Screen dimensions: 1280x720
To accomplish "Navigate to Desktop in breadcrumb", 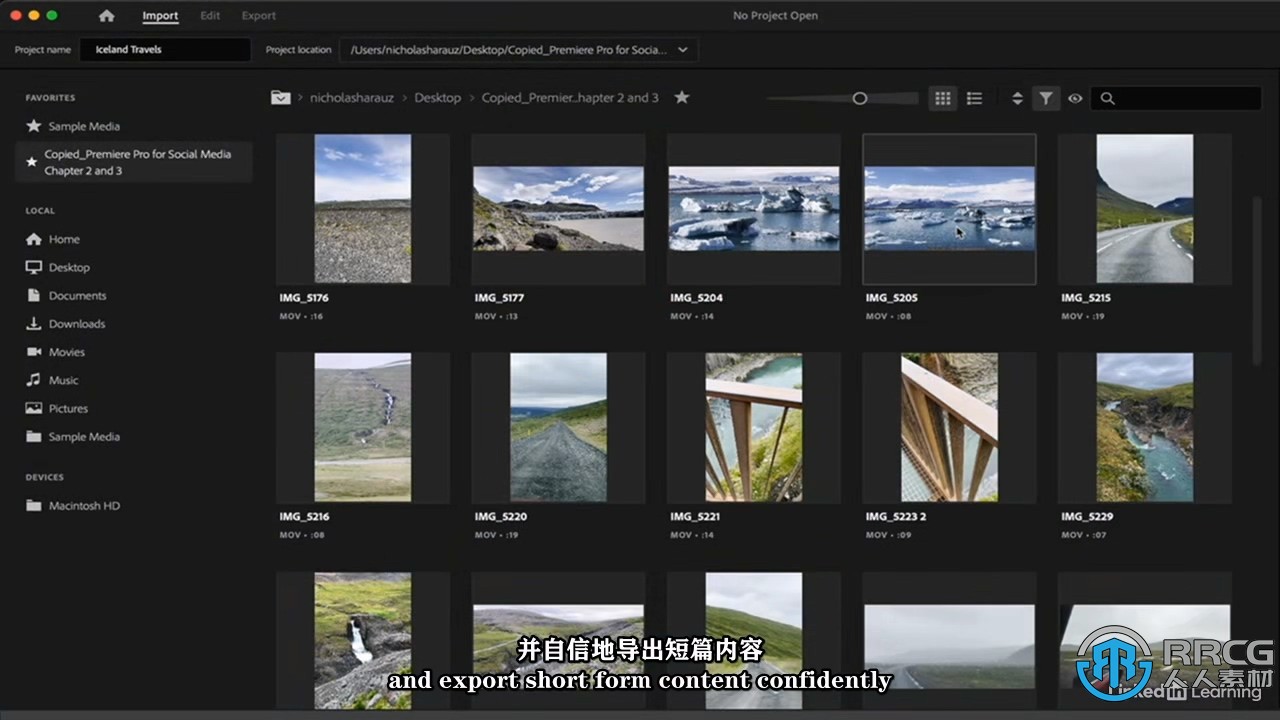I will 438,98.
